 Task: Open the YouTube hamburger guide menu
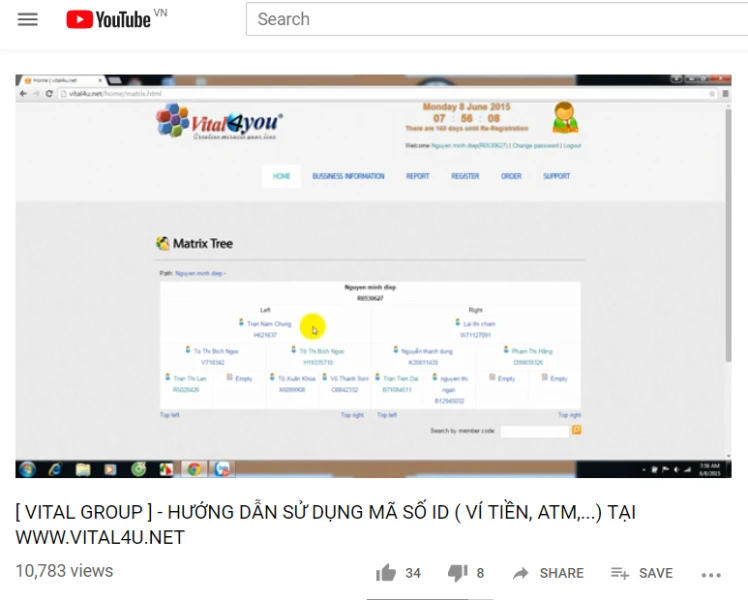click(28, 19)
